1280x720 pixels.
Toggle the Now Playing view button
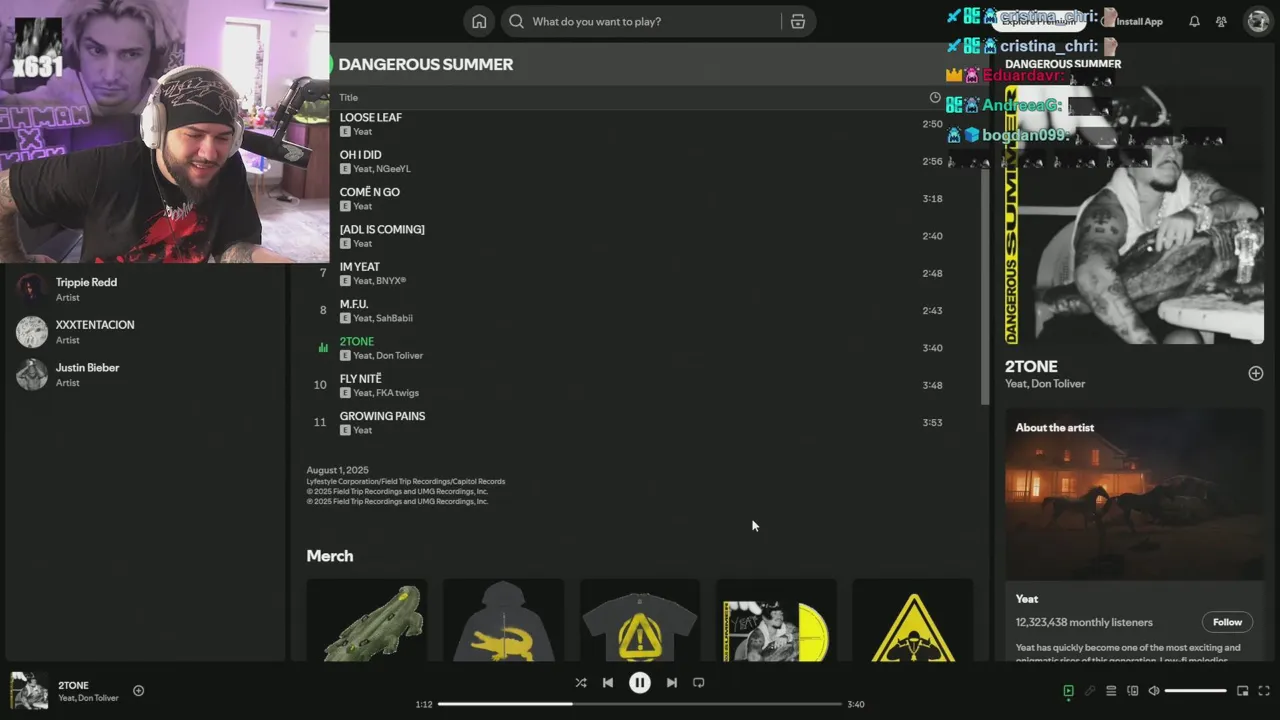pos(1068,690)
